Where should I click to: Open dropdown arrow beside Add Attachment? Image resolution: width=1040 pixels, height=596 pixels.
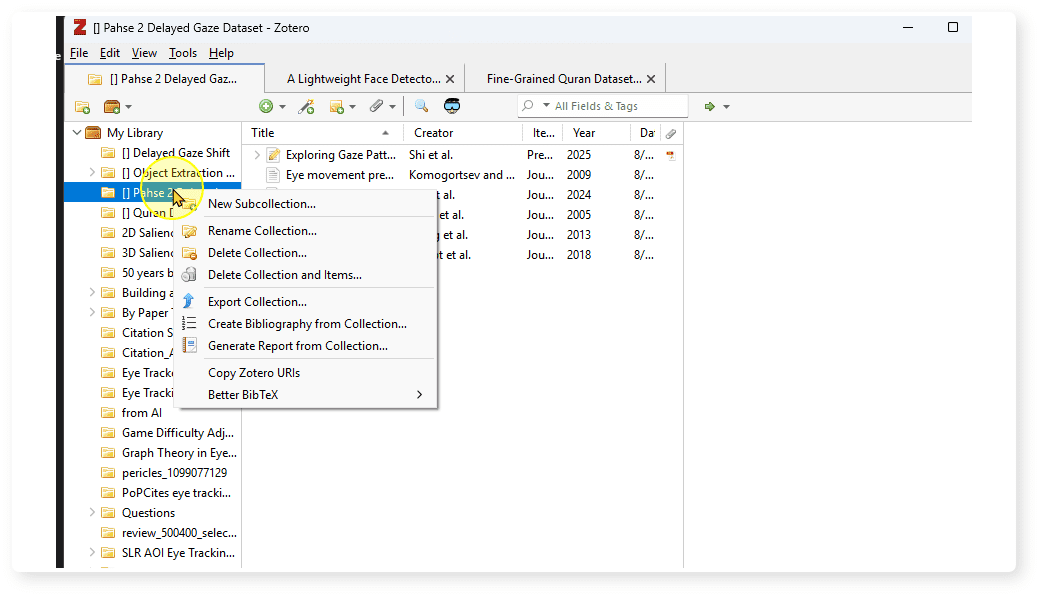click(x=393, y=107)
